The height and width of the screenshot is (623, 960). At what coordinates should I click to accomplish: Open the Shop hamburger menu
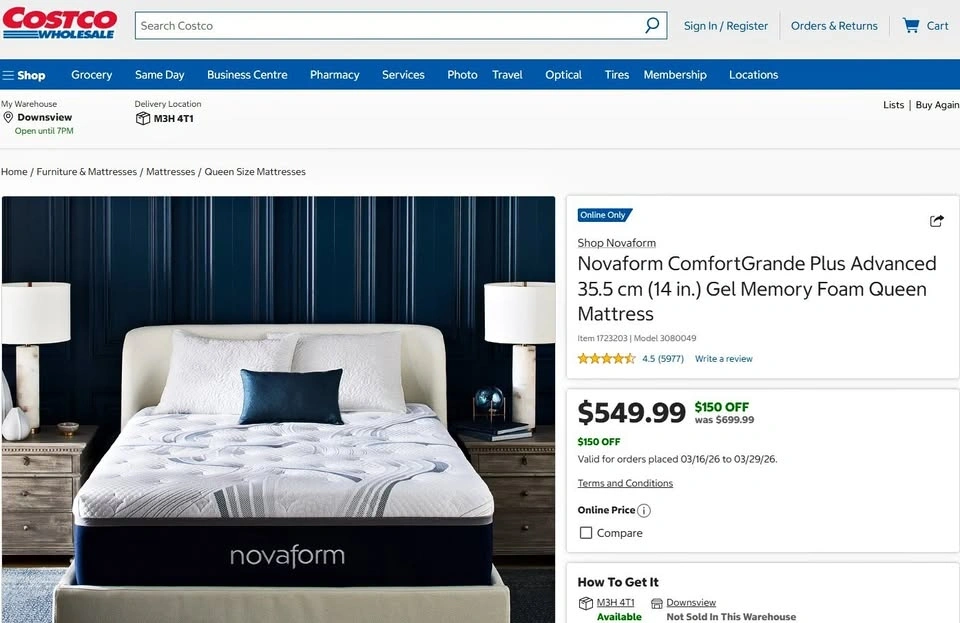pos(24,75)
